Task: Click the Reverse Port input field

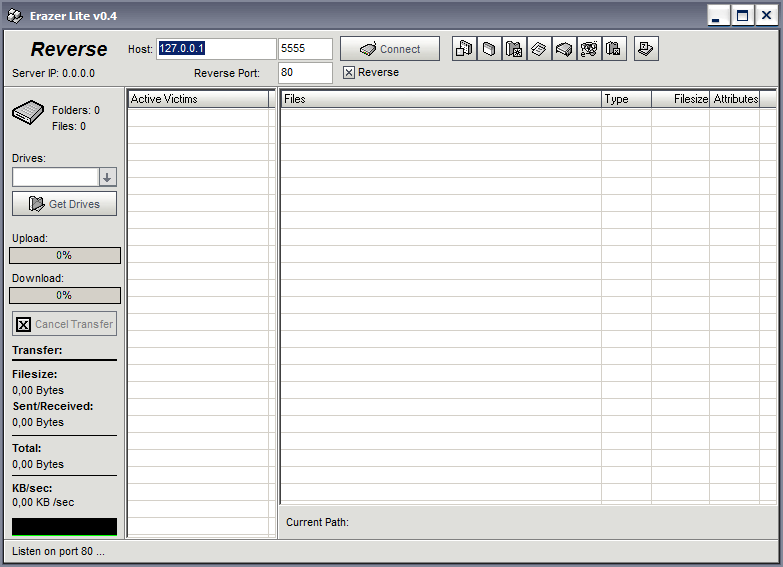Action: pyautogui.click(x=305, y=73)
